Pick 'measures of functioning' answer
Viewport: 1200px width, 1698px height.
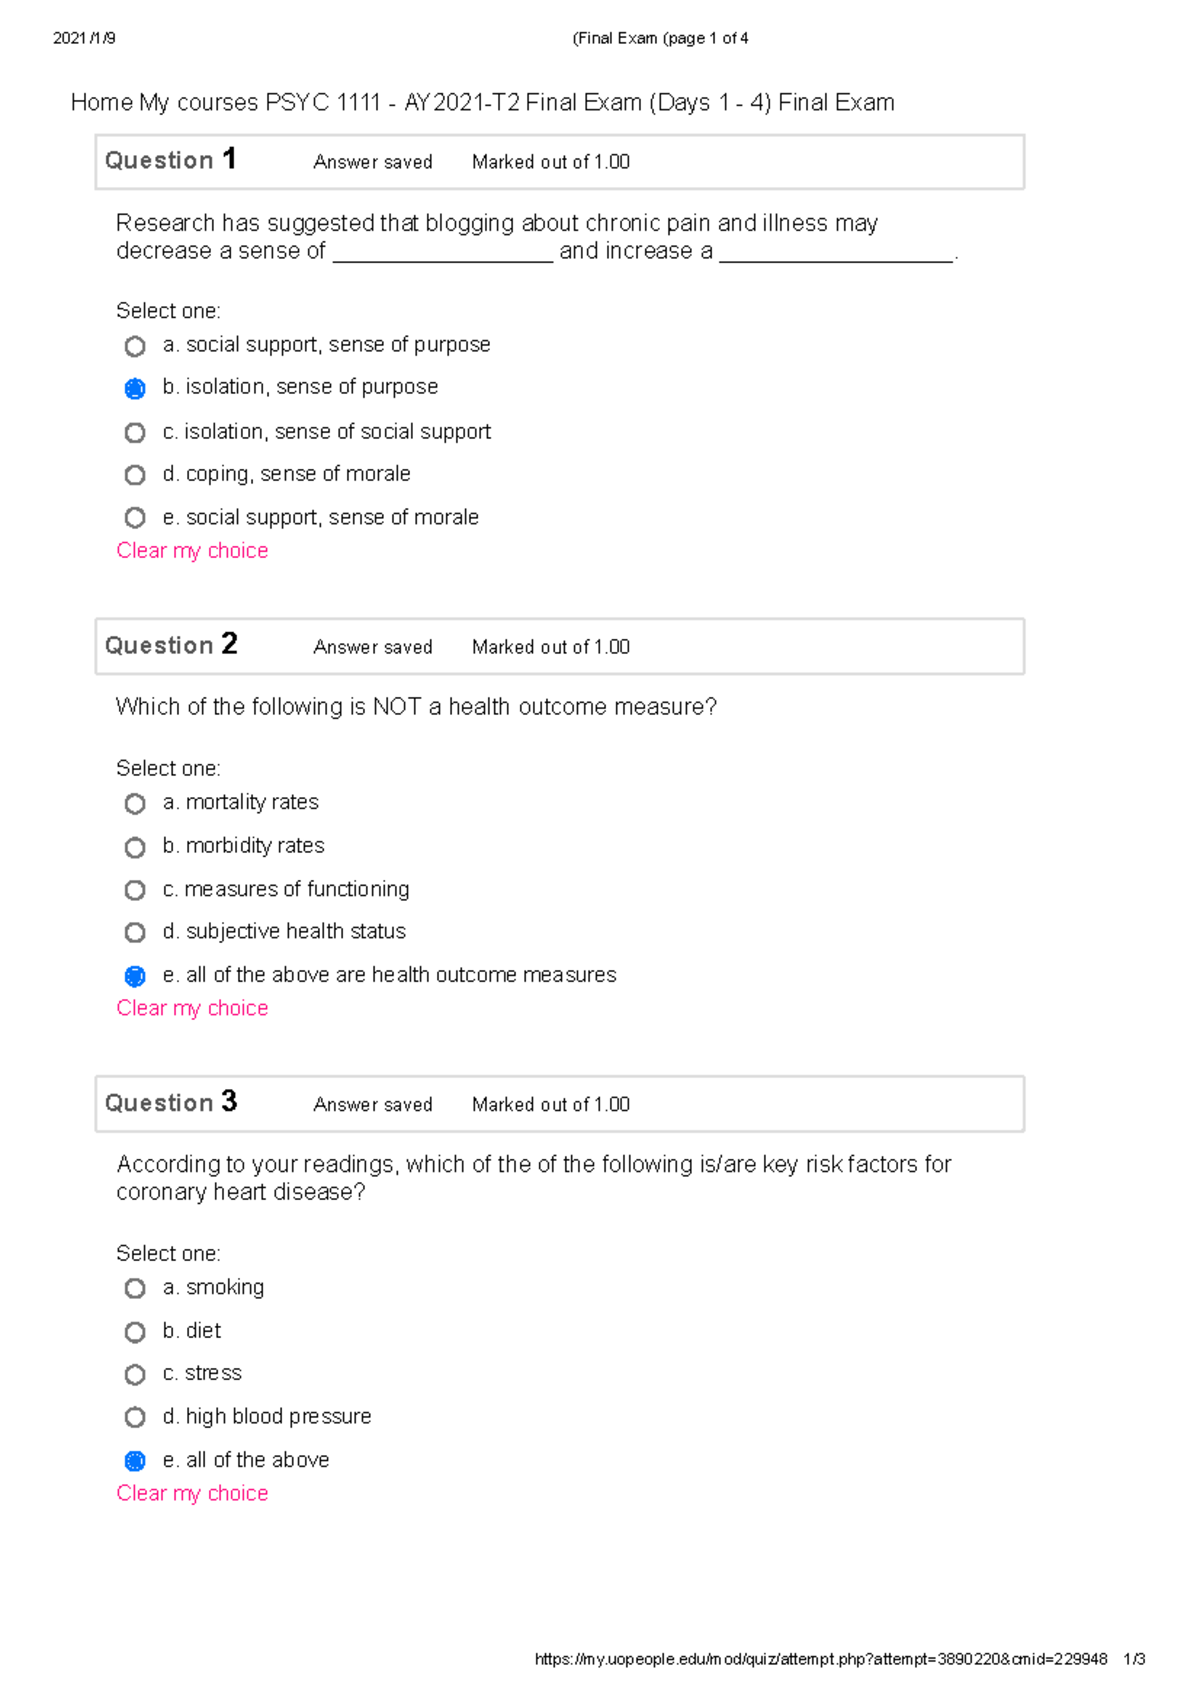point(135,890)
